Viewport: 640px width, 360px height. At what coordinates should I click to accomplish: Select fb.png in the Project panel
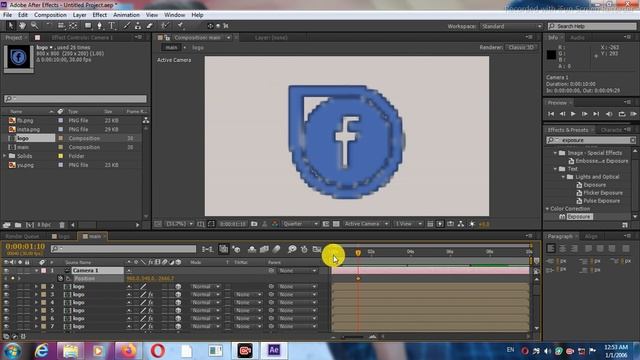[25, 120]
